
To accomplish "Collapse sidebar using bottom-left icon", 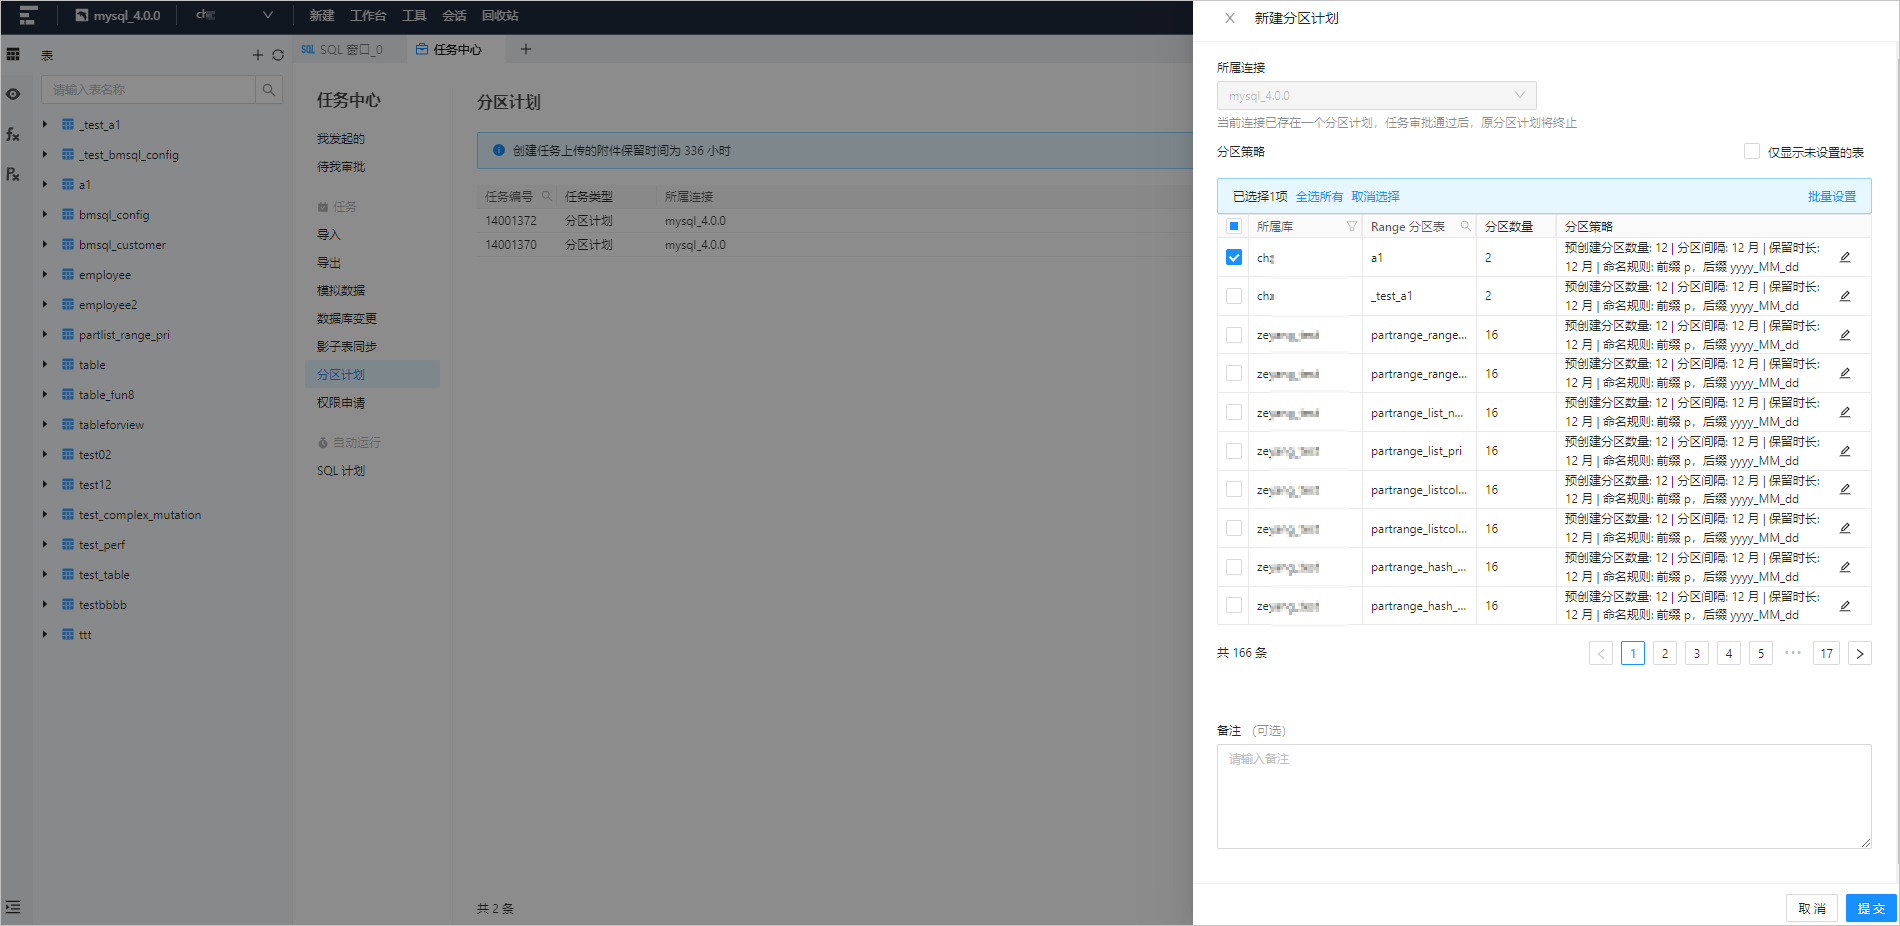I will (x=13, y=907).
